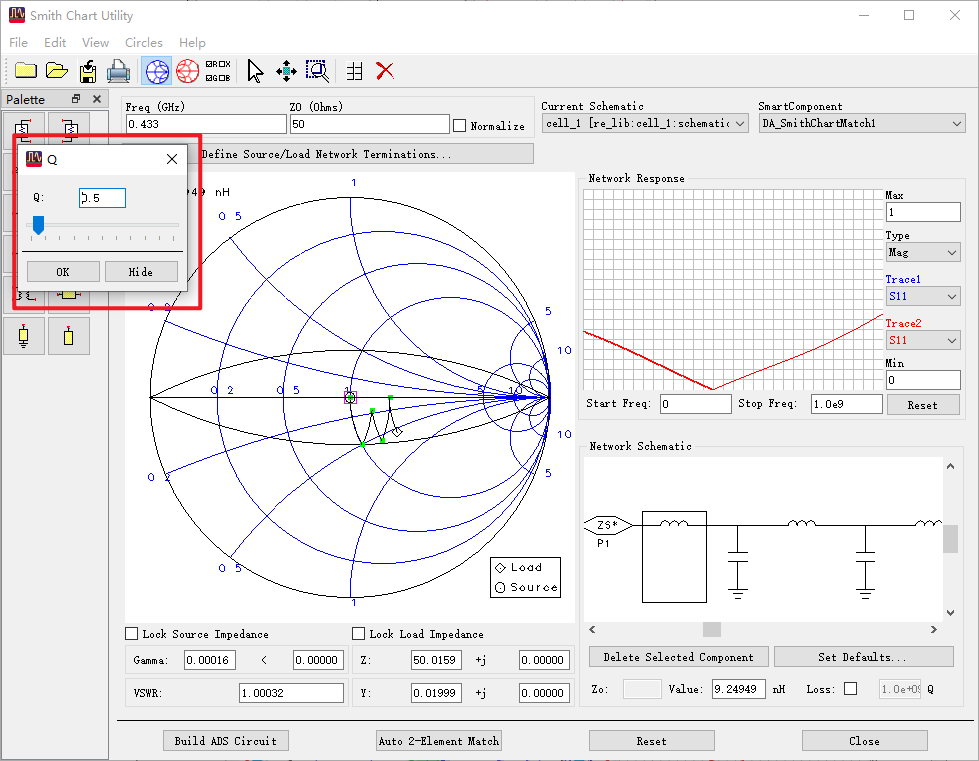Close the Palette panel

click(97, 99)
